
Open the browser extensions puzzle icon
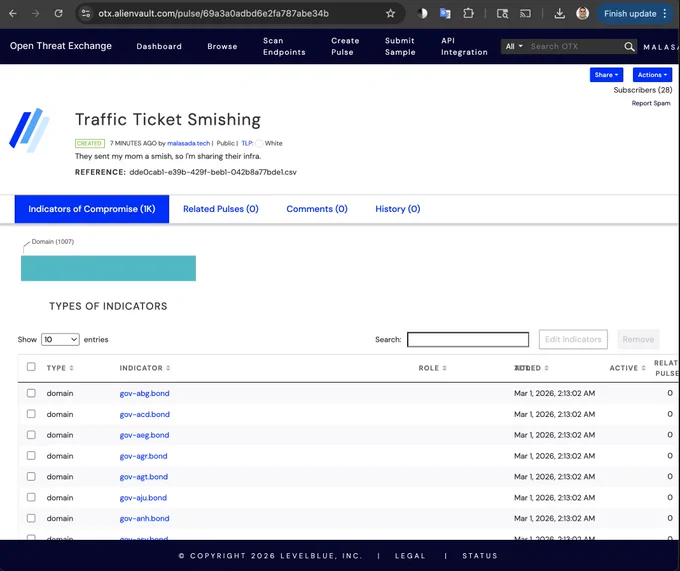[468, 13]
